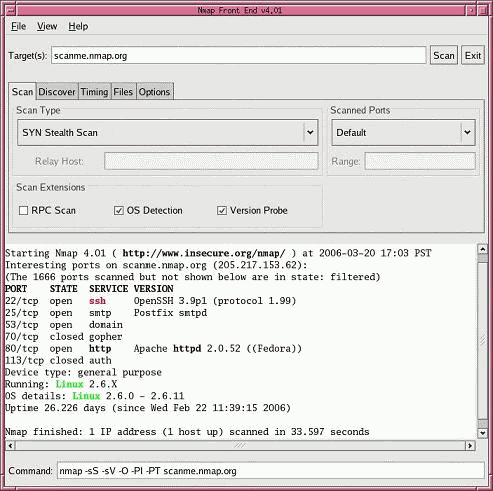
Task: Open the Help menu
Action: pos(78,26)
